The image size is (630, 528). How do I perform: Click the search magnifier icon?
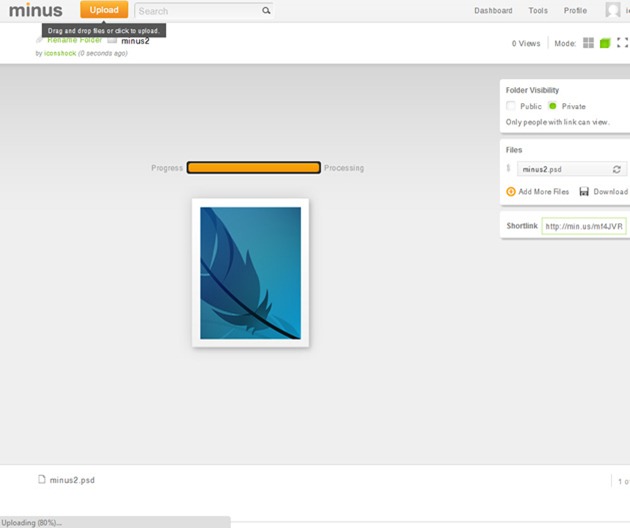click(x=266, y=11)
